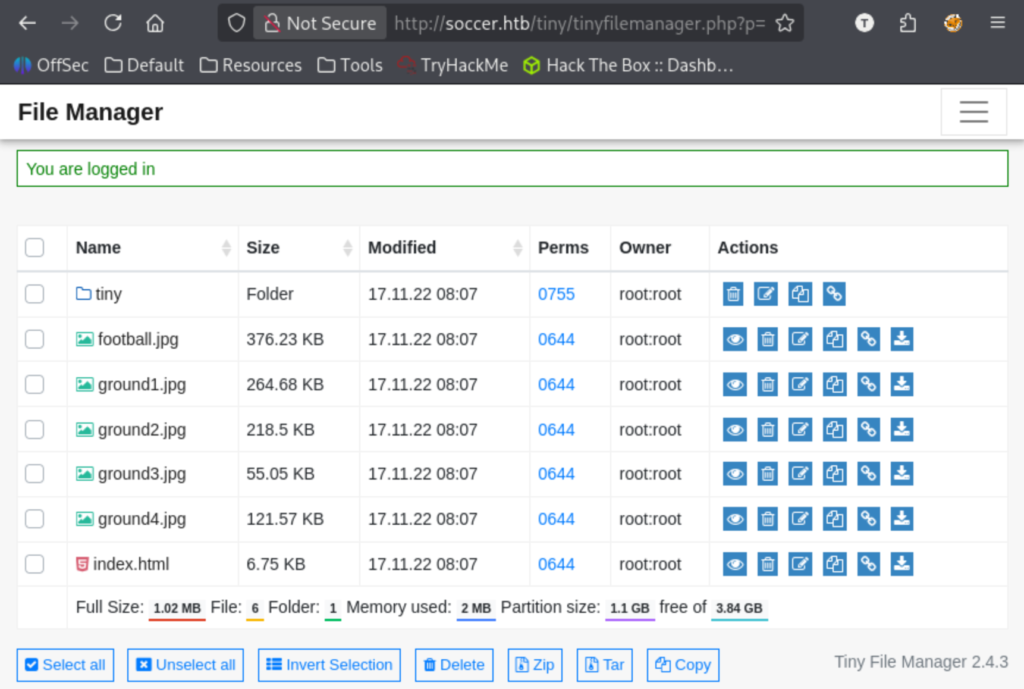Open the File Manager hamburger menu
Image resolution: width=1024 pixels, height=689 pixels.
[x=973, y=112]
